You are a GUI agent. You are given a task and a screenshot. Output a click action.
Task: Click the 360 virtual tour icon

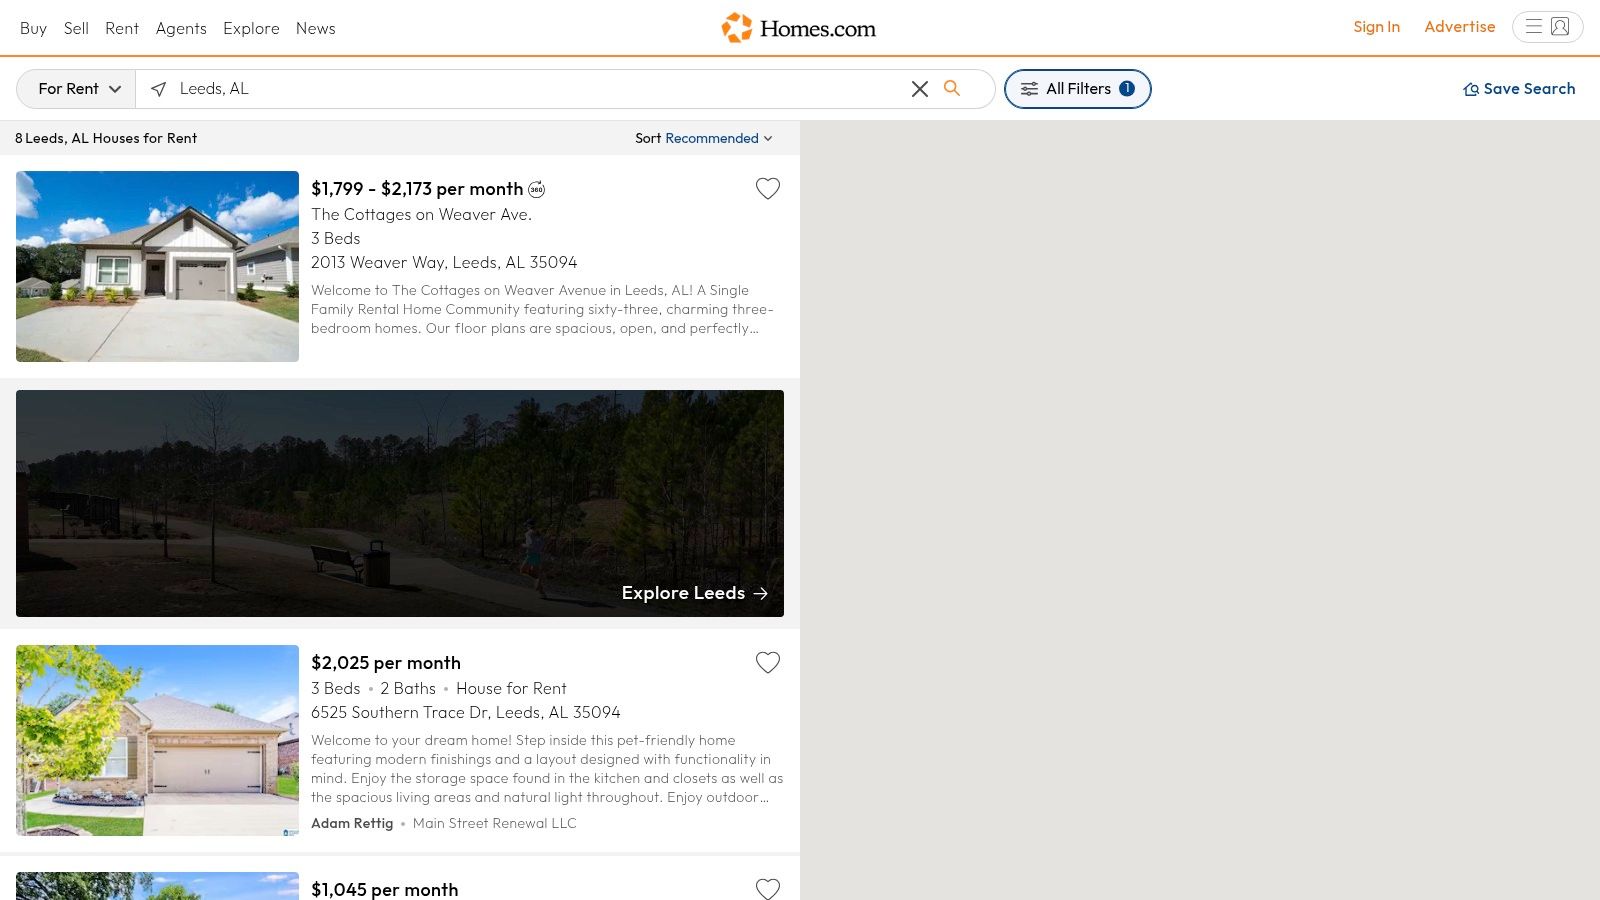coord(537,189)
